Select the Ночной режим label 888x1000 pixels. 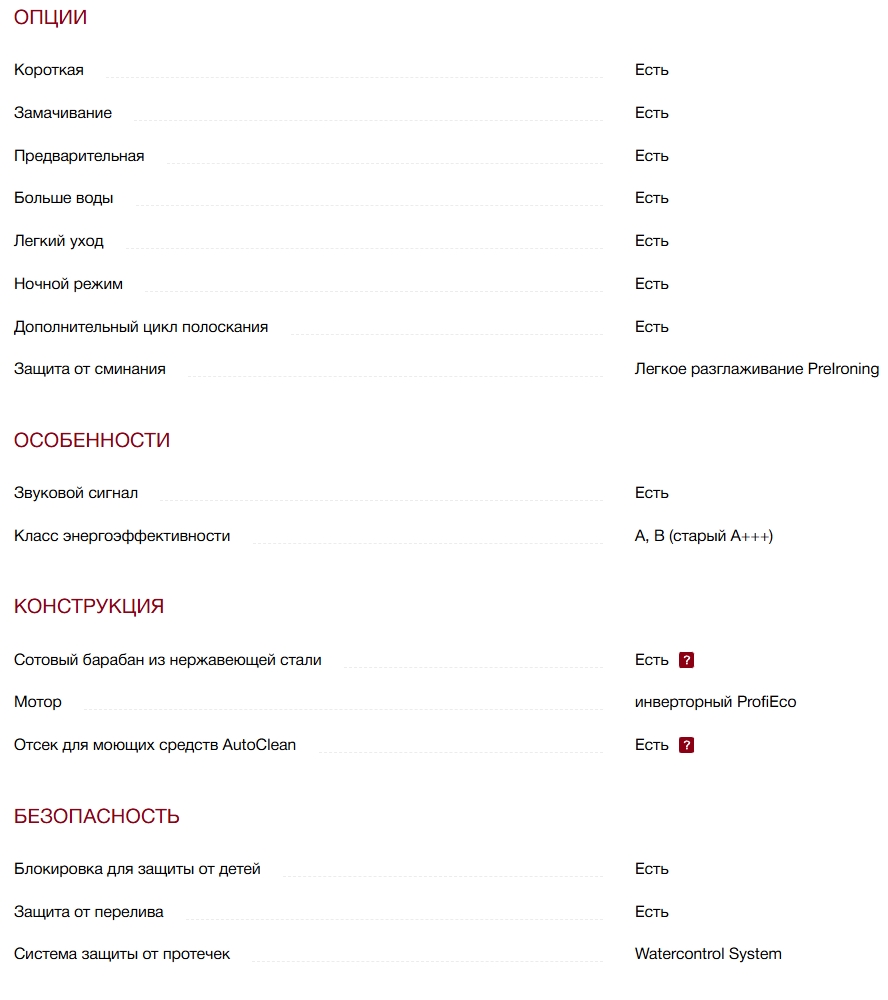point(69,284)
